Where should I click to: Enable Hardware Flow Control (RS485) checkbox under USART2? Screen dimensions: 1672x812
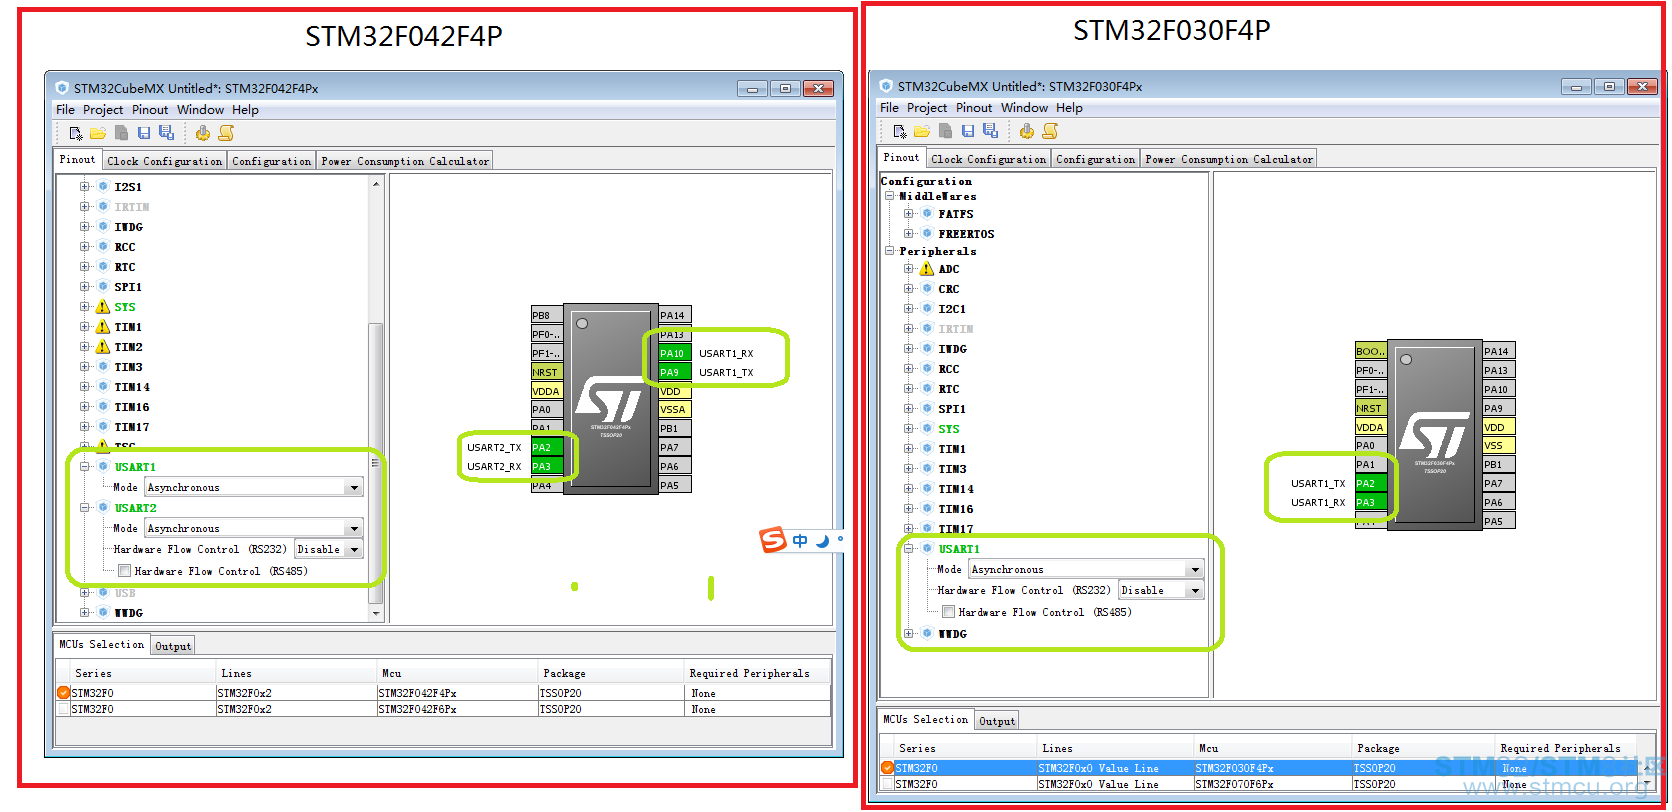click(125, 571)
